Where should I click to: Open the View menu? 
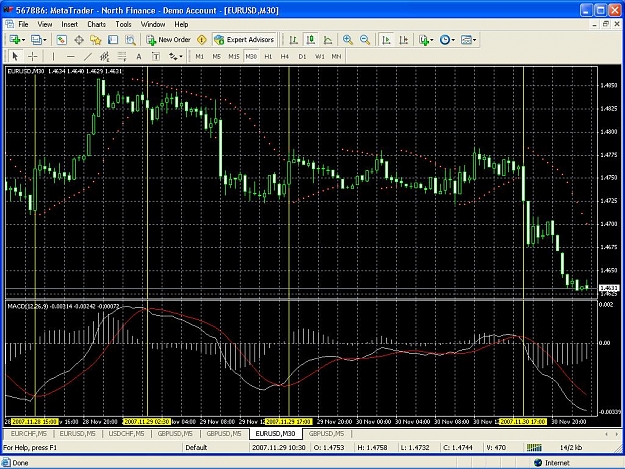pyautogui.click(x=45, y=24)
